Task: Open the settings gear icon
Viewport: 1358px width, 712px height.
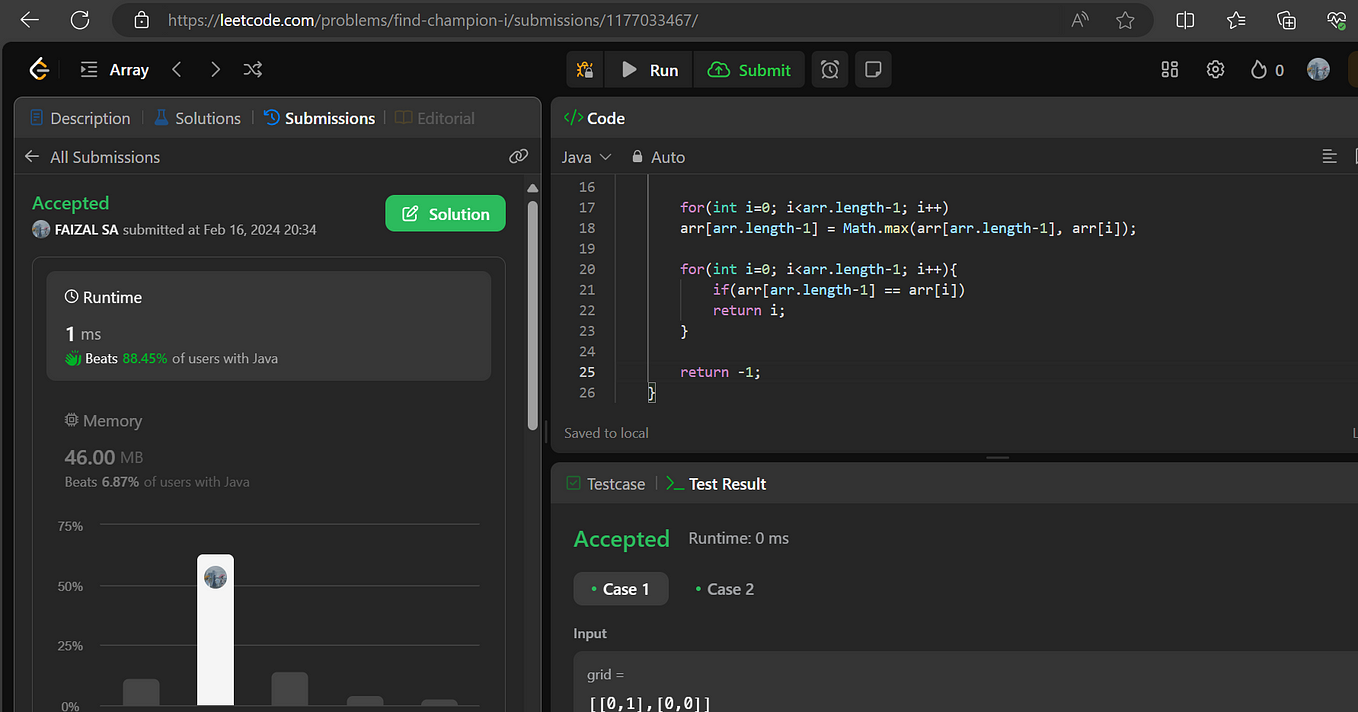Action: pyautogui.click(x=1215, y=70)
